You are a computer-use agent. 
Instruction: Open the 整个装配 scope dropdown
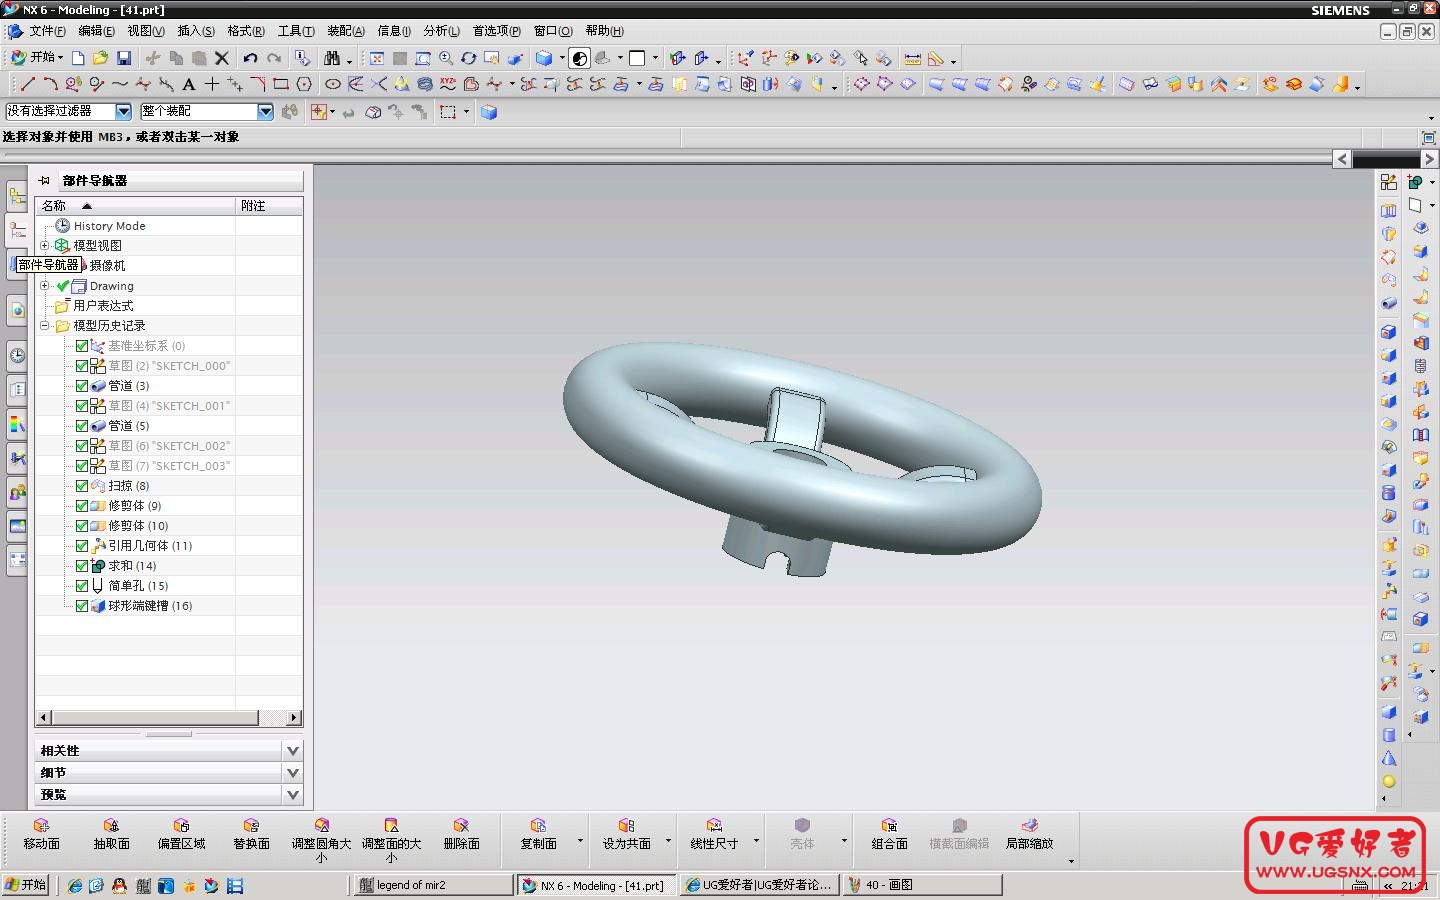tap(265, 111)
